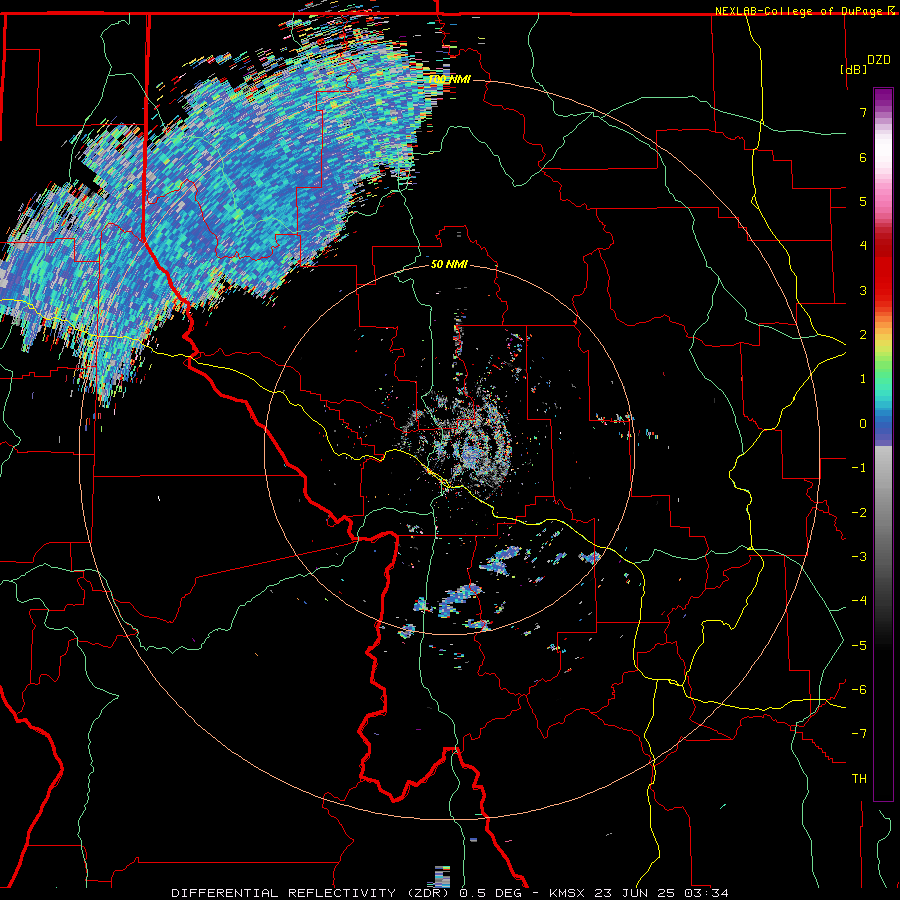
Task: Click the -4 value on color scale
Action: point(859,601)
